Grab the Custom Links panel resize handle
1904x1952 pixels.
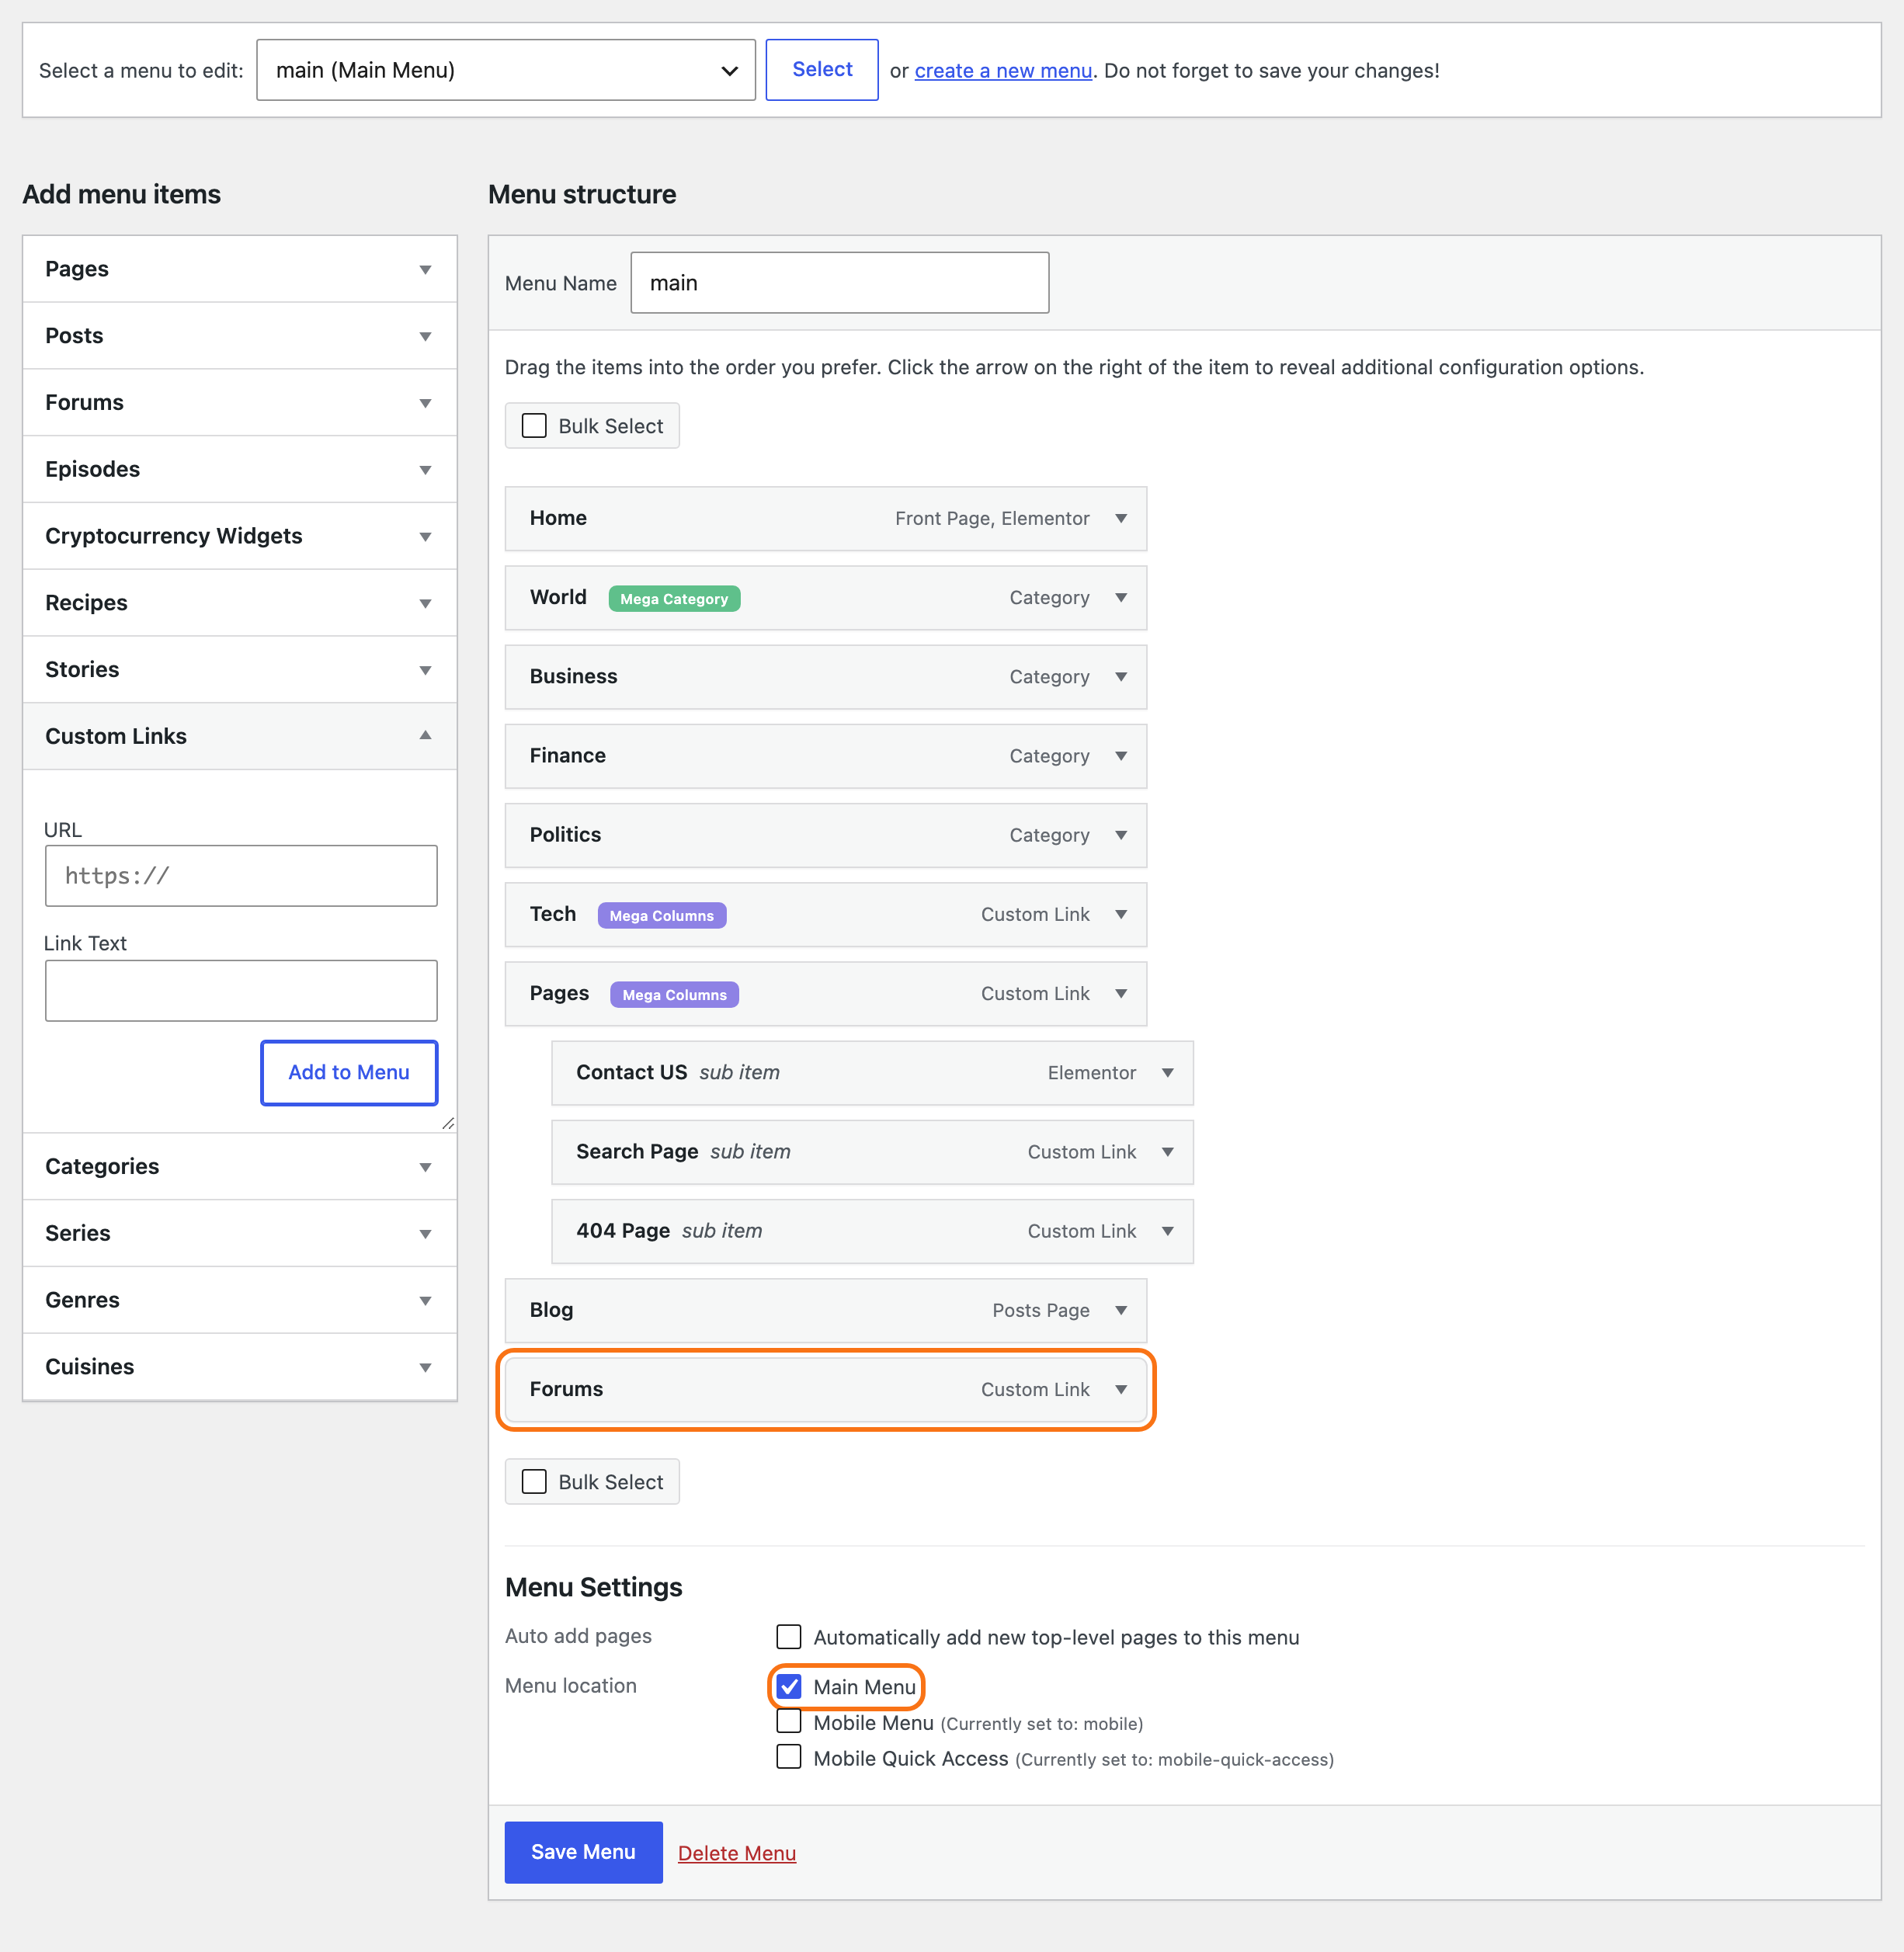tap(448, 1124)
